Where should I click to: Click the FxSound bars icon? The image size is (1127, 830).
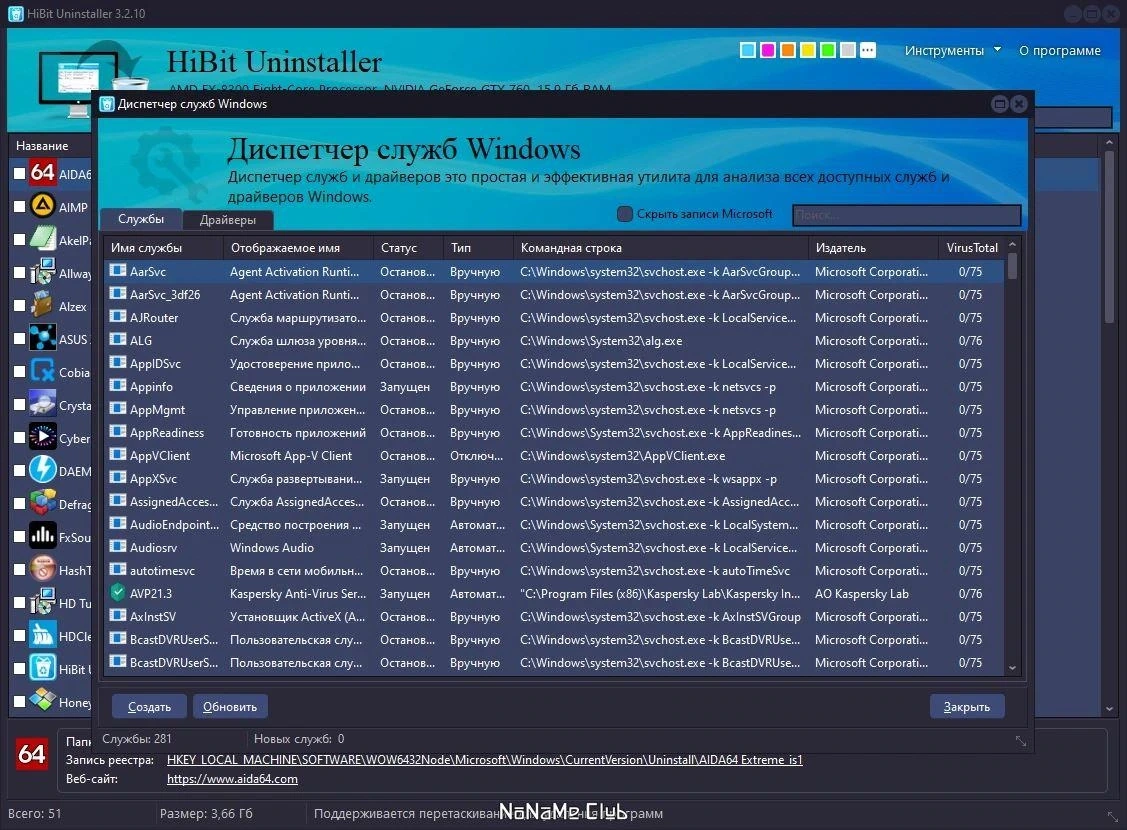42,537
